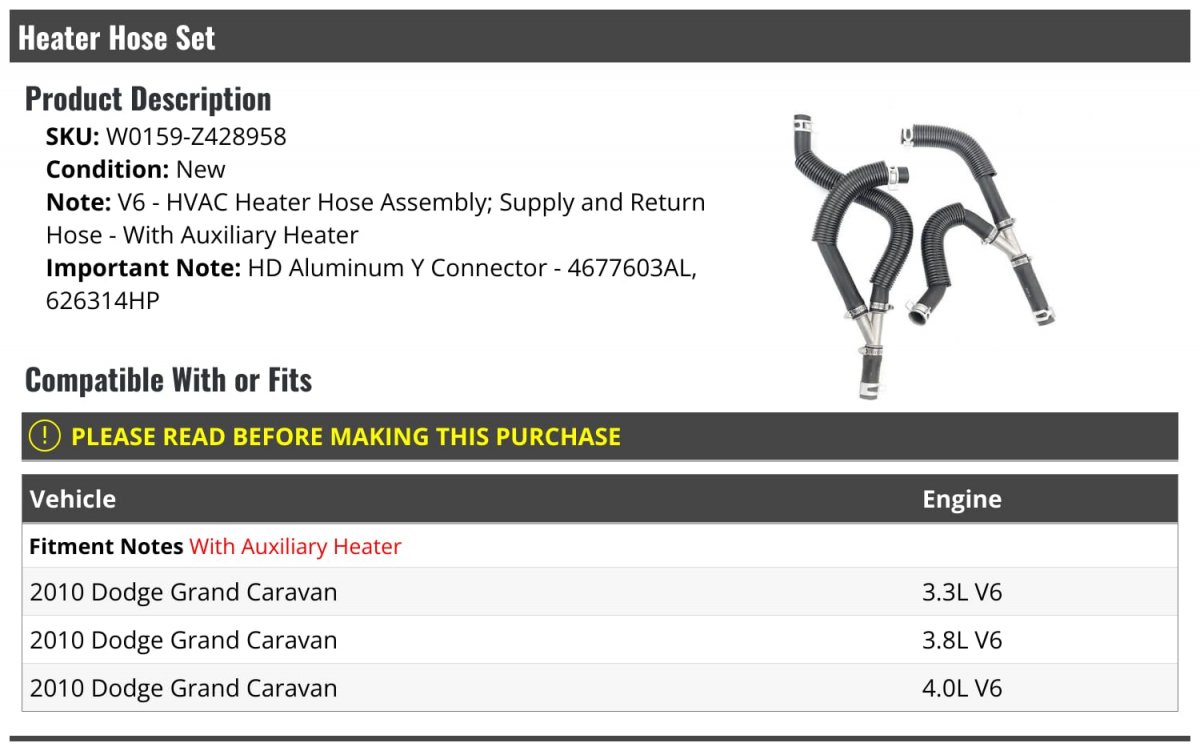Image resolution: width=1200 pixels, height=751 pixels.
Task: Select the 4.0L V6 Grand Caravan row
Action: coord(600,688)
